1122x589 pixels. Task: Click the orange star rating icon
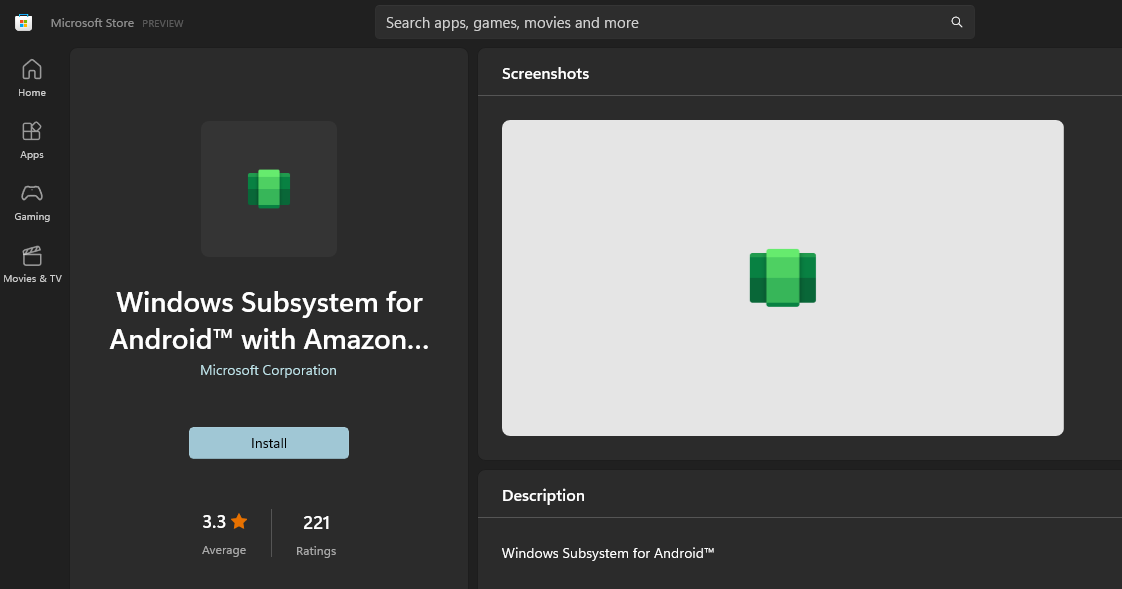coord(239,521)
